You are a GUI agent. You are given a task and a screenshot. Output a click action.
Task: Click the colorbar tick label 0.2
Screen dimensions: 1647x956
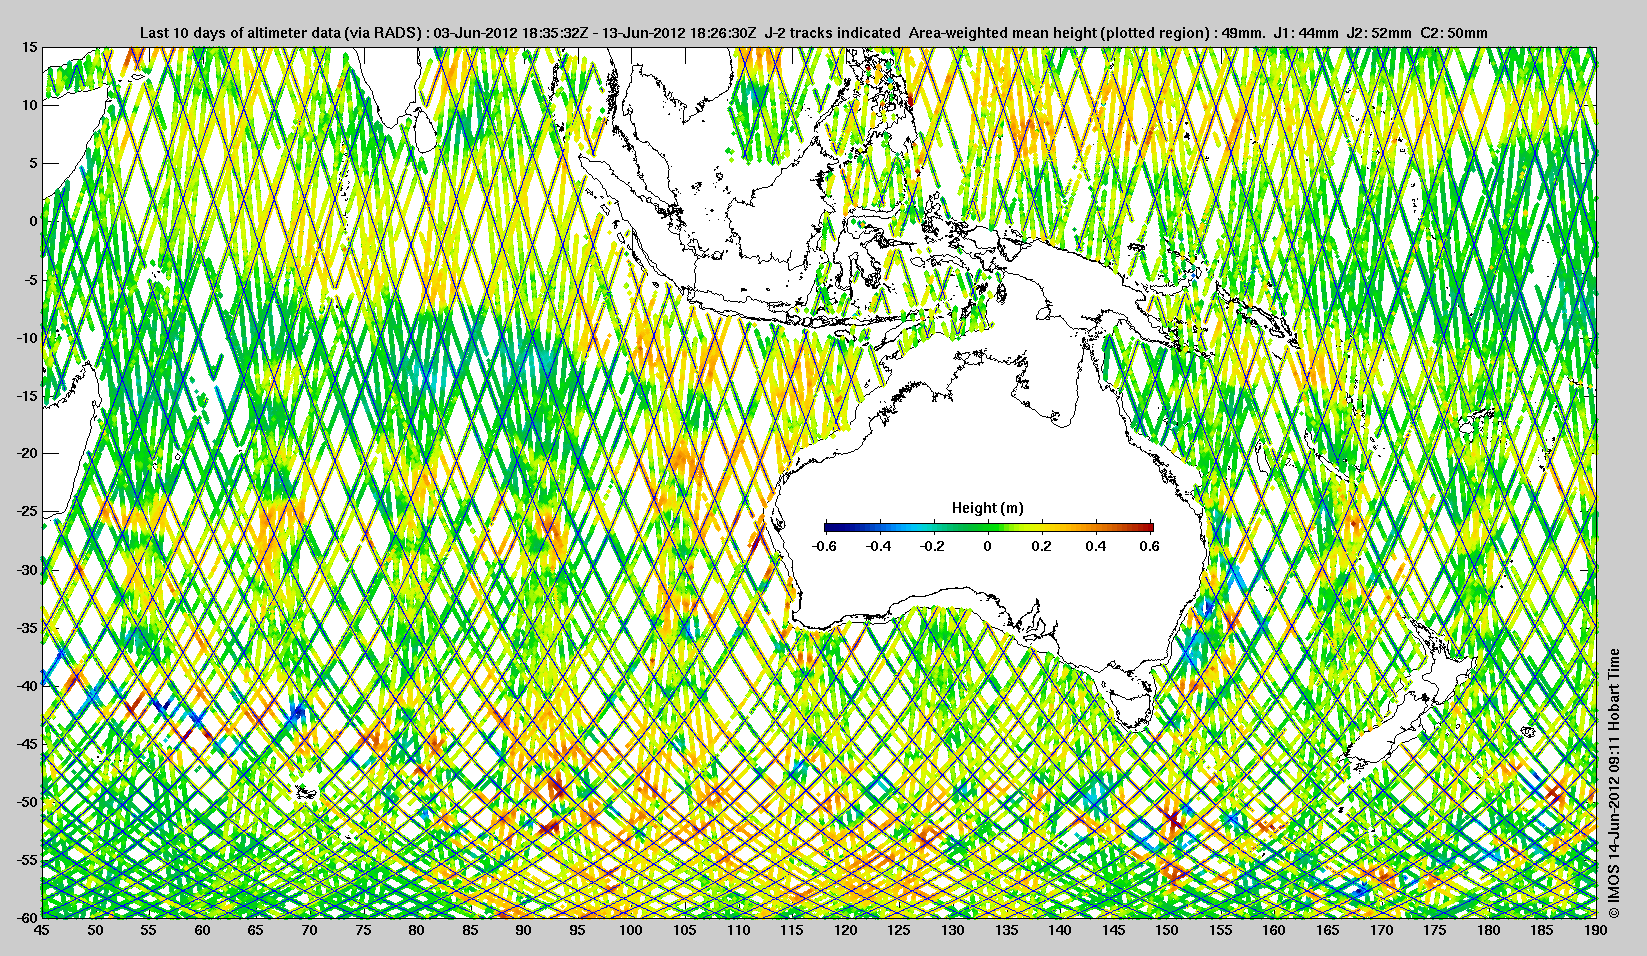1042,546
